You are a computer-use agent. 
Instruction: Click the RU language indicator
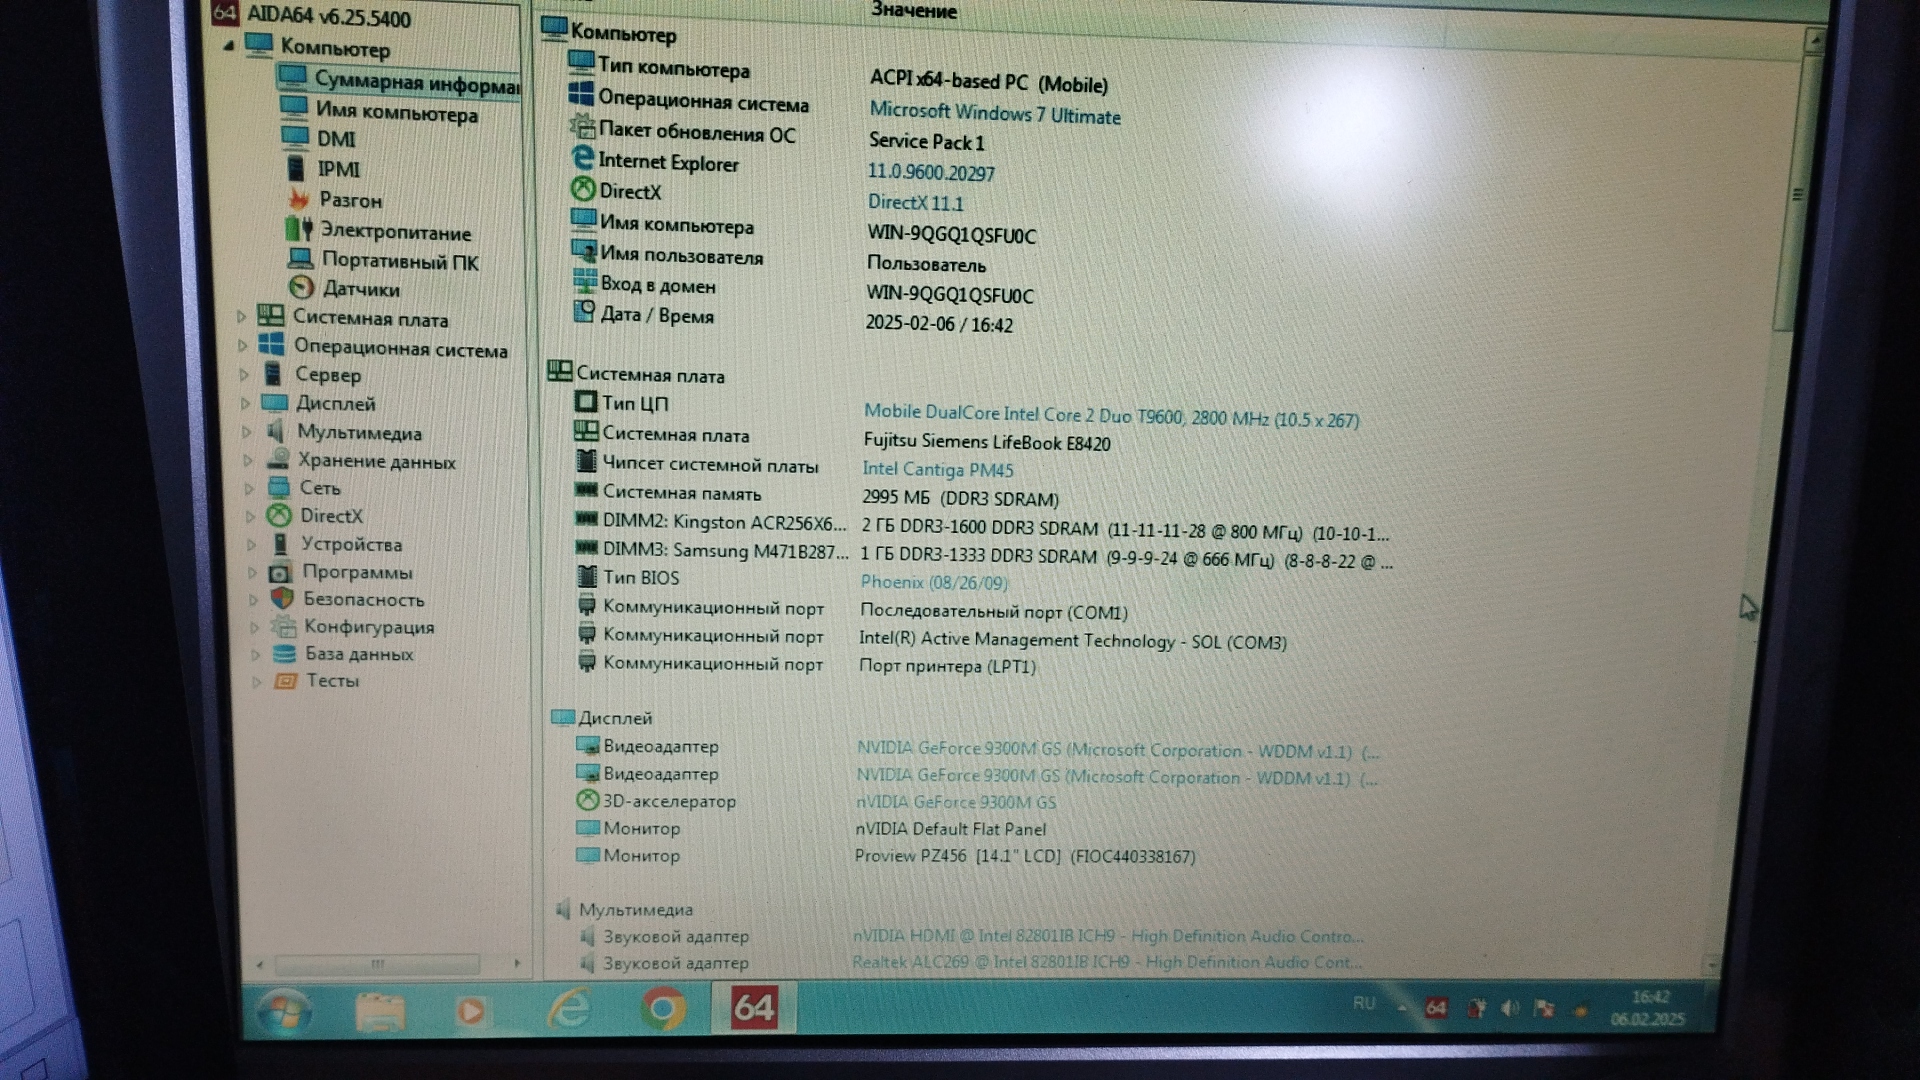[1364, 1002]
